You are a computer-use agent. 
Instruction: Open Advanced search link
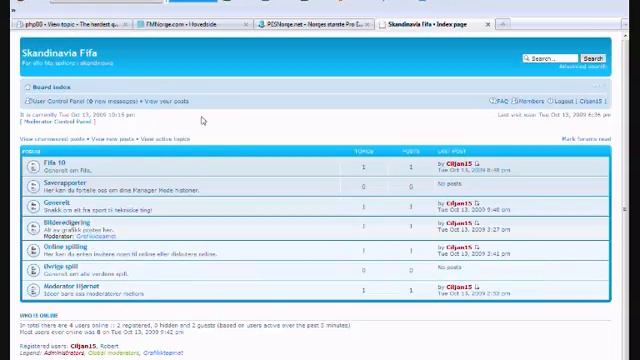coord(582,67)
